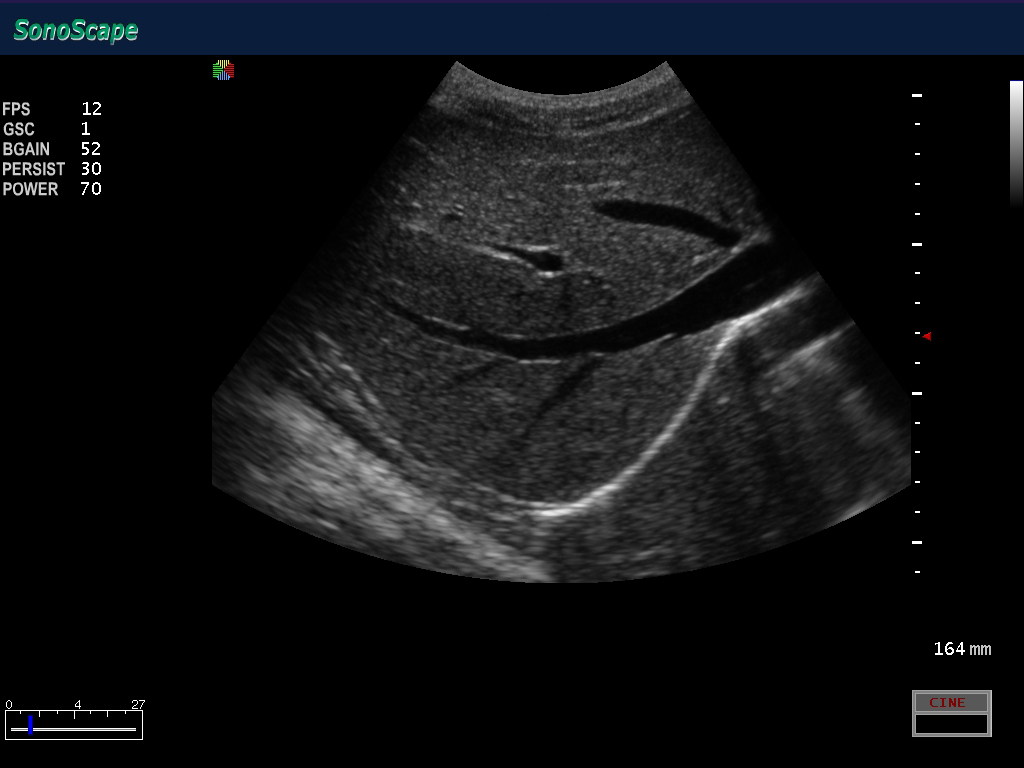Select the FPS value 12
The height and width of the screenshot is (768, 1024).
[x=91, y=109]
